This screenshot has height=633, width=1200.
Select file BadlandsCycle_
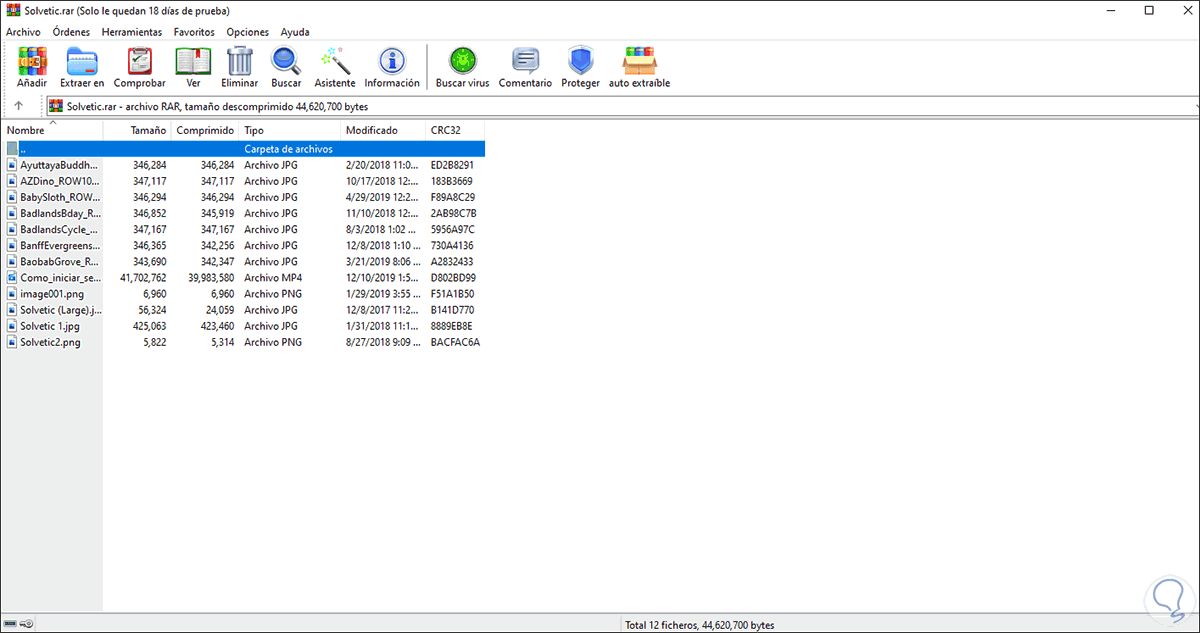[60, 229]
